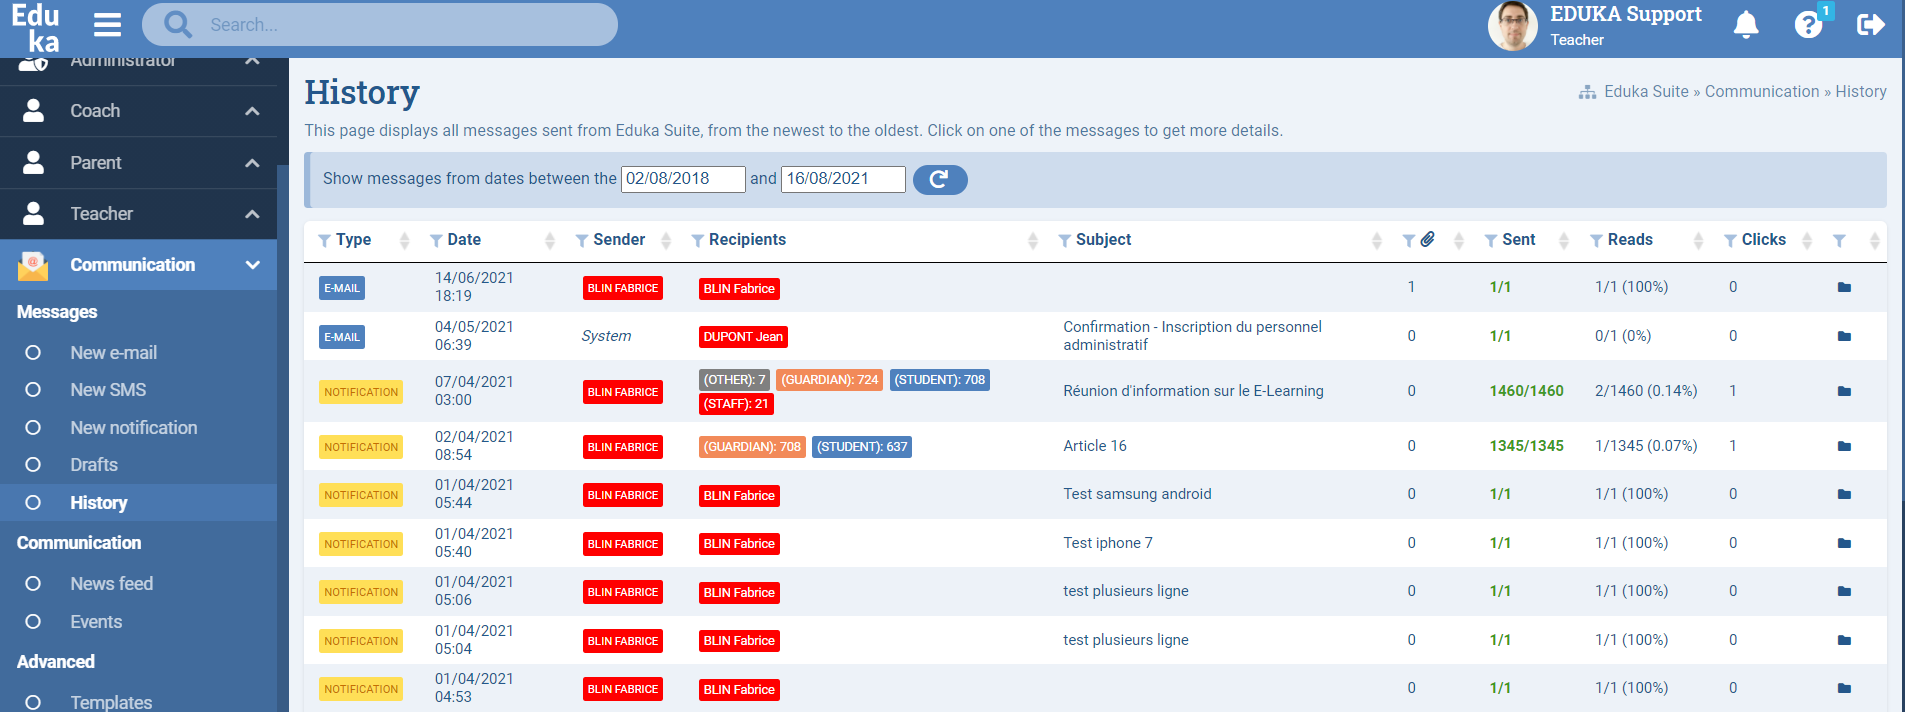Image resolution: width=1905 pixels, height=712 pixels.
Task: Click the end date field 16/08/2021
Action: click(x=843, y=179)
